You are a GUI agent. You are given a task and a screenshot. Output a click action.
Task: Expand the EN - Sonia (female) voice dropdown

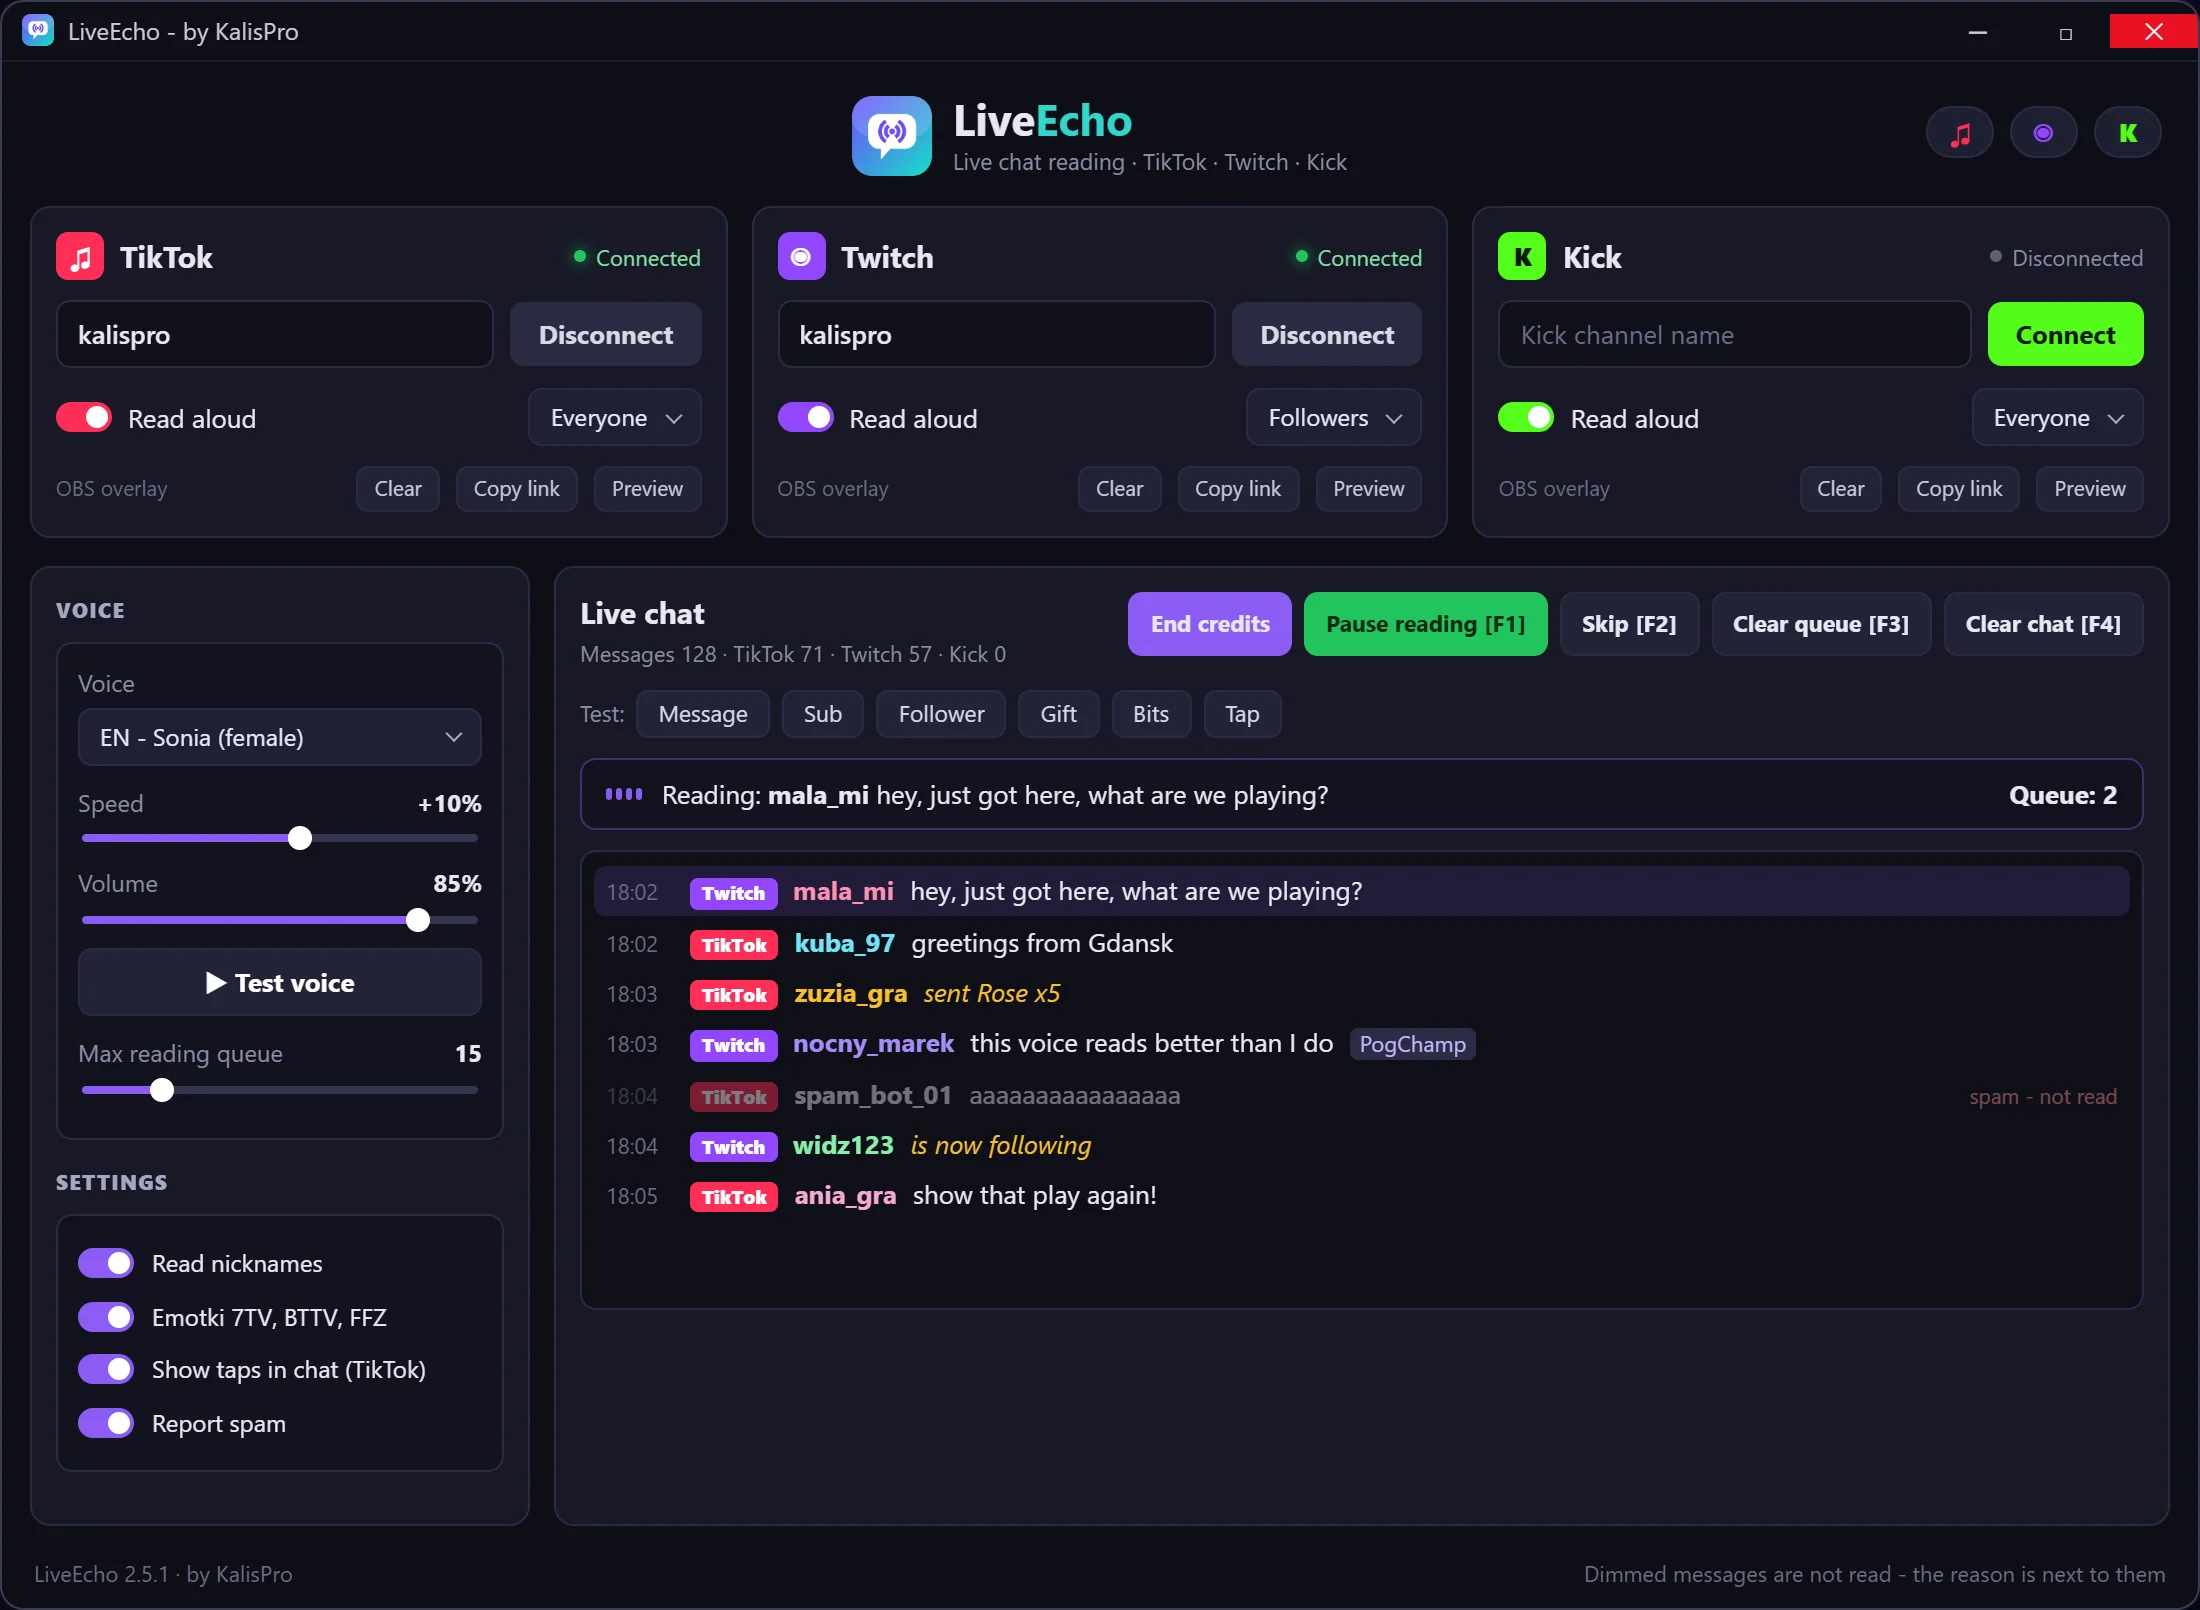click(280, 738)
